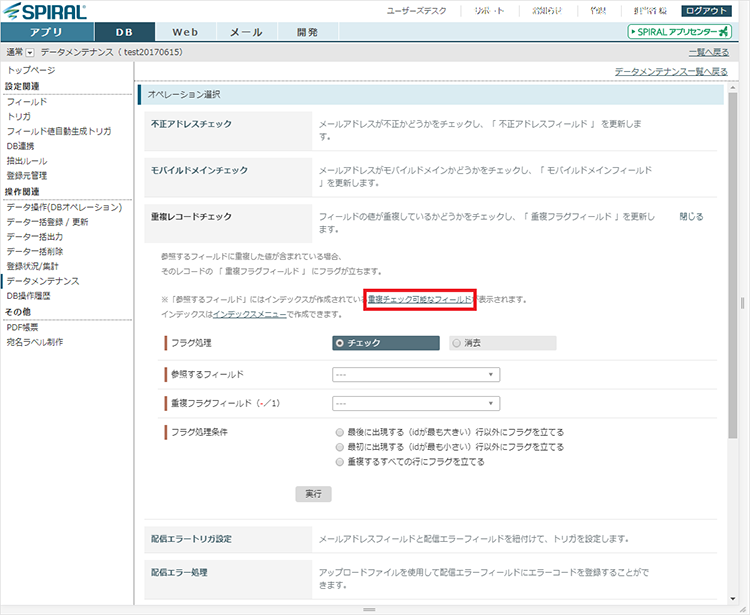Open the 通常 mode dropdown arrow
The height and width of the screenshot is (615, 750).
pyautogui.click(x=30, y=53)
